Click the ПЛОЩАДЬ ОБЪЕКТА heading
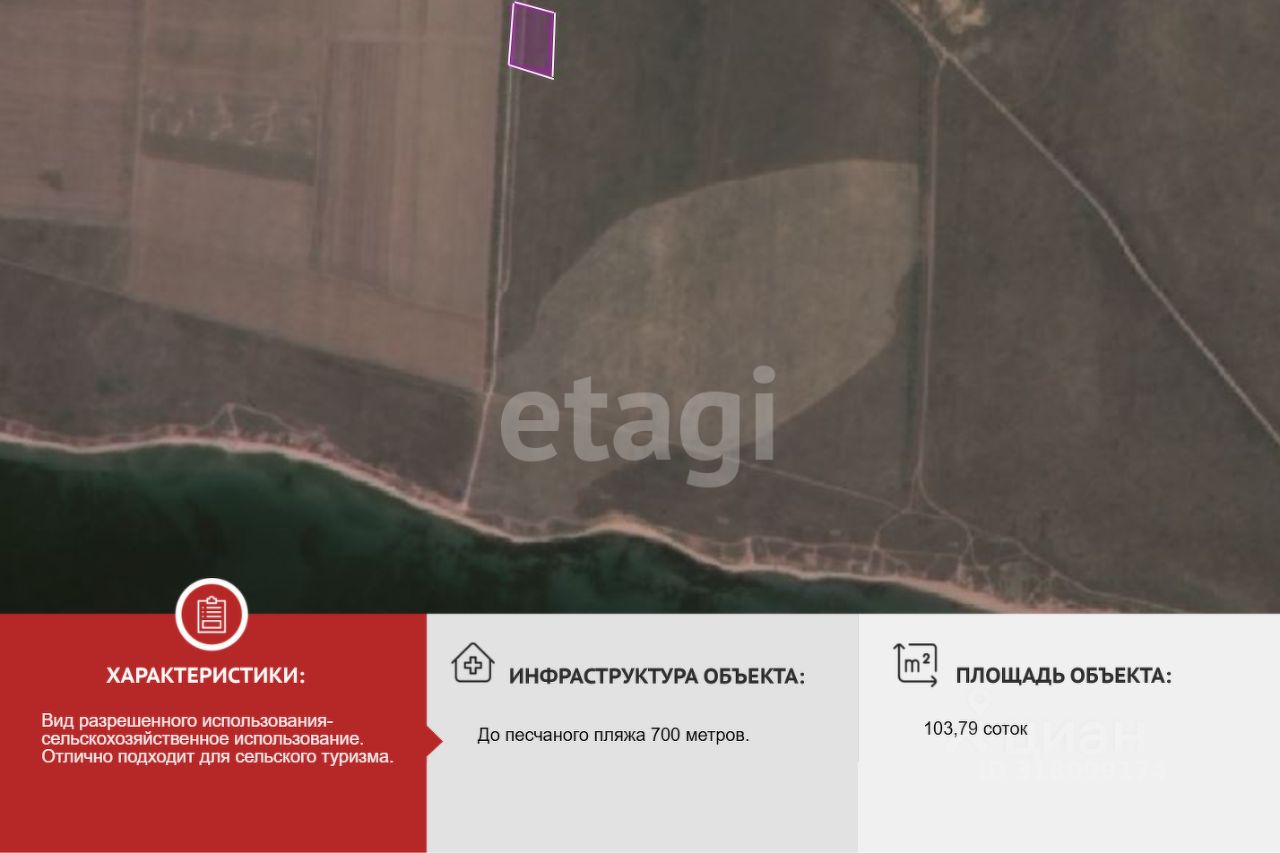1280x853 pixels. tap(1064, 676)
